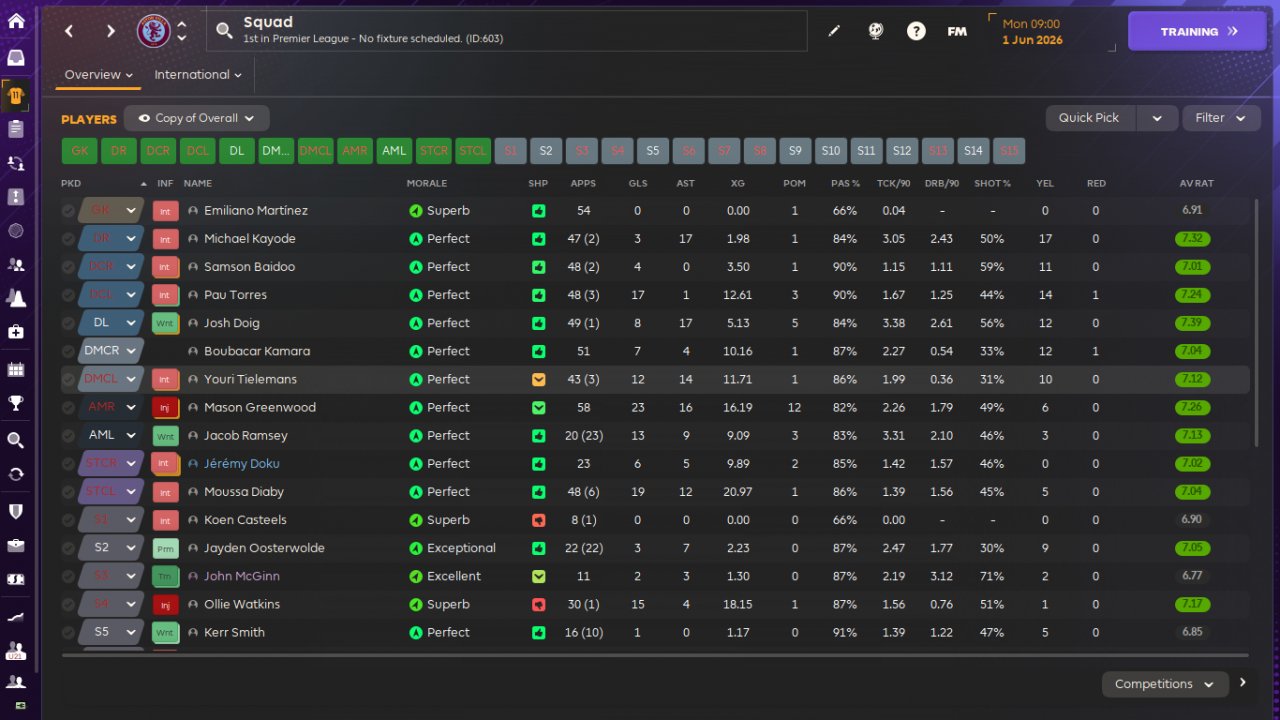Open the clipboard icon in sidebar

[16, 129]
